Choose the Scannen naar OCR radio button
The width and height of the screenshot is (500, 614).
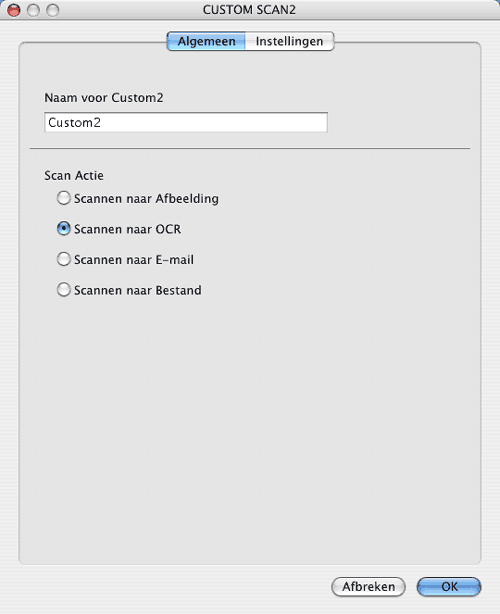click(63, 229)
